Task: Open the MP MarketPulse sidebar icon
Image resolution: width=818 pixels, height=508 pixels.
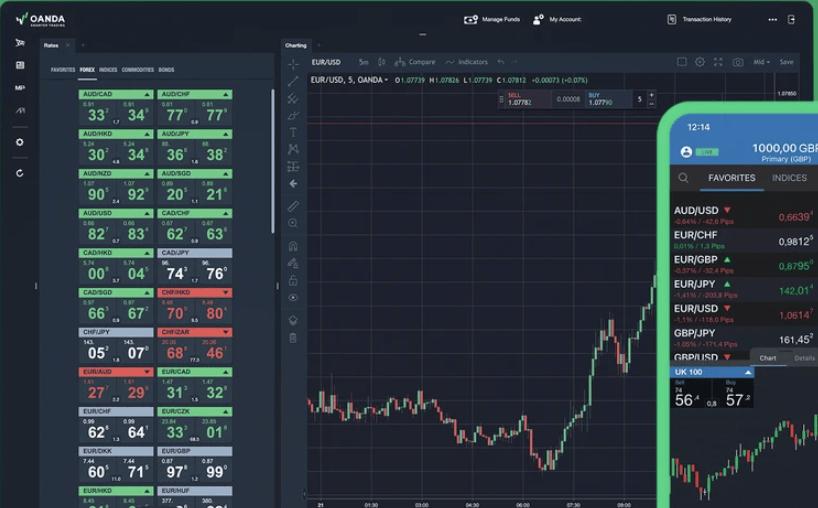Action: tap(20, 88)
